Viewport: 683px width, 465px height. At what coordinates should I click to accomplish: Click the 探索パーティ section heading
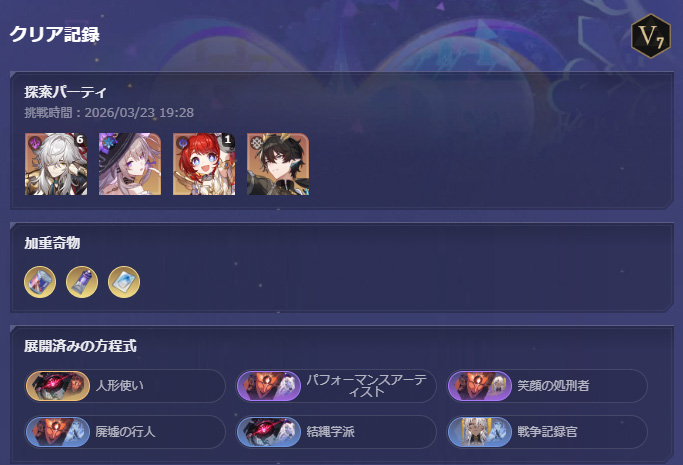coord(65,92)
